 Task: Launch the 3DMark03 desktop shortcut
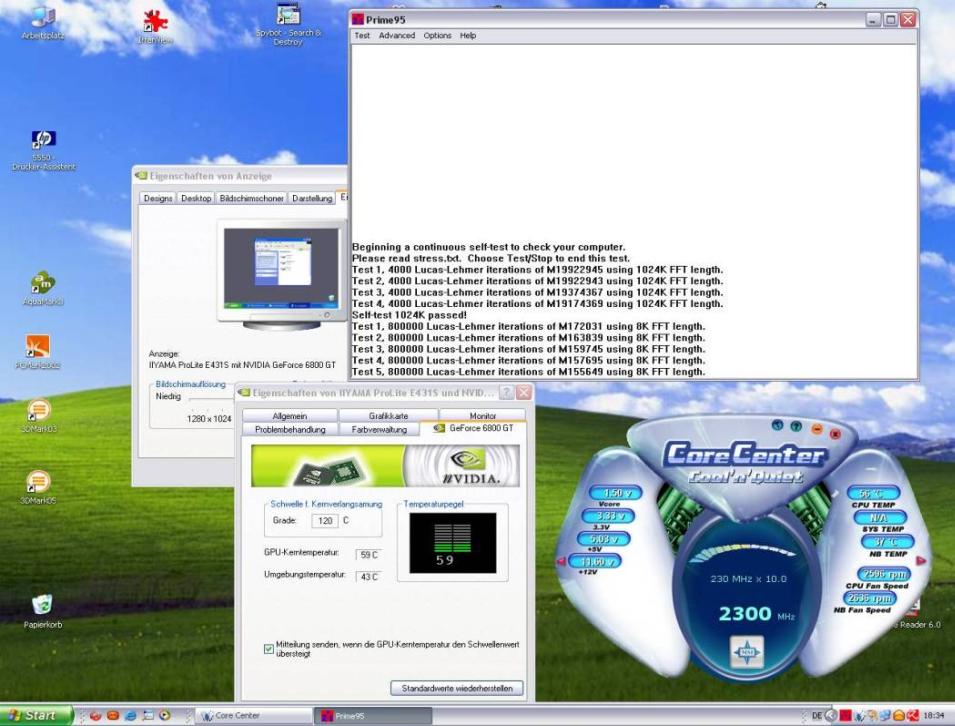(x=38, y=416)
